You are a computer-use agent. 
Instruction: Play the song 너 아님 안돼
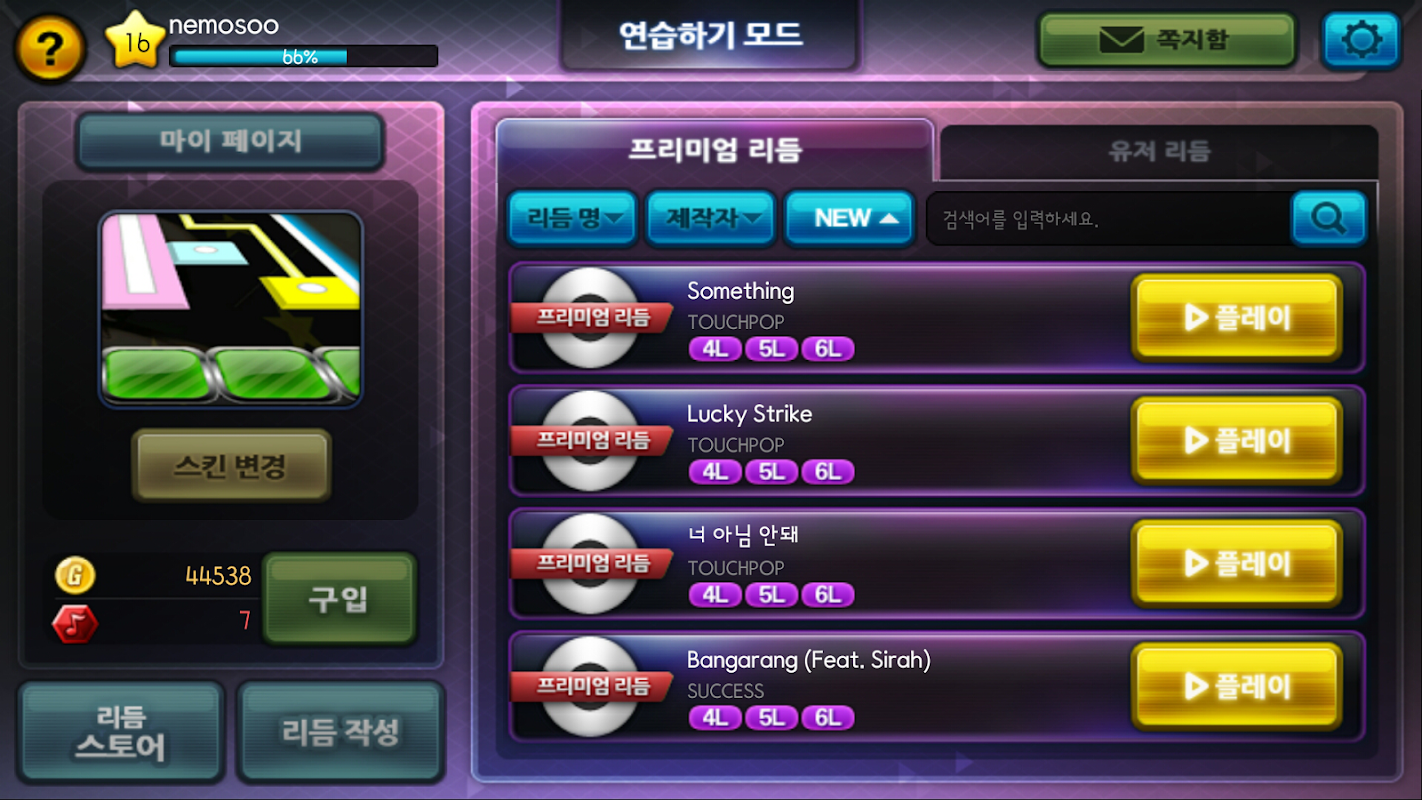point(1237,563)
